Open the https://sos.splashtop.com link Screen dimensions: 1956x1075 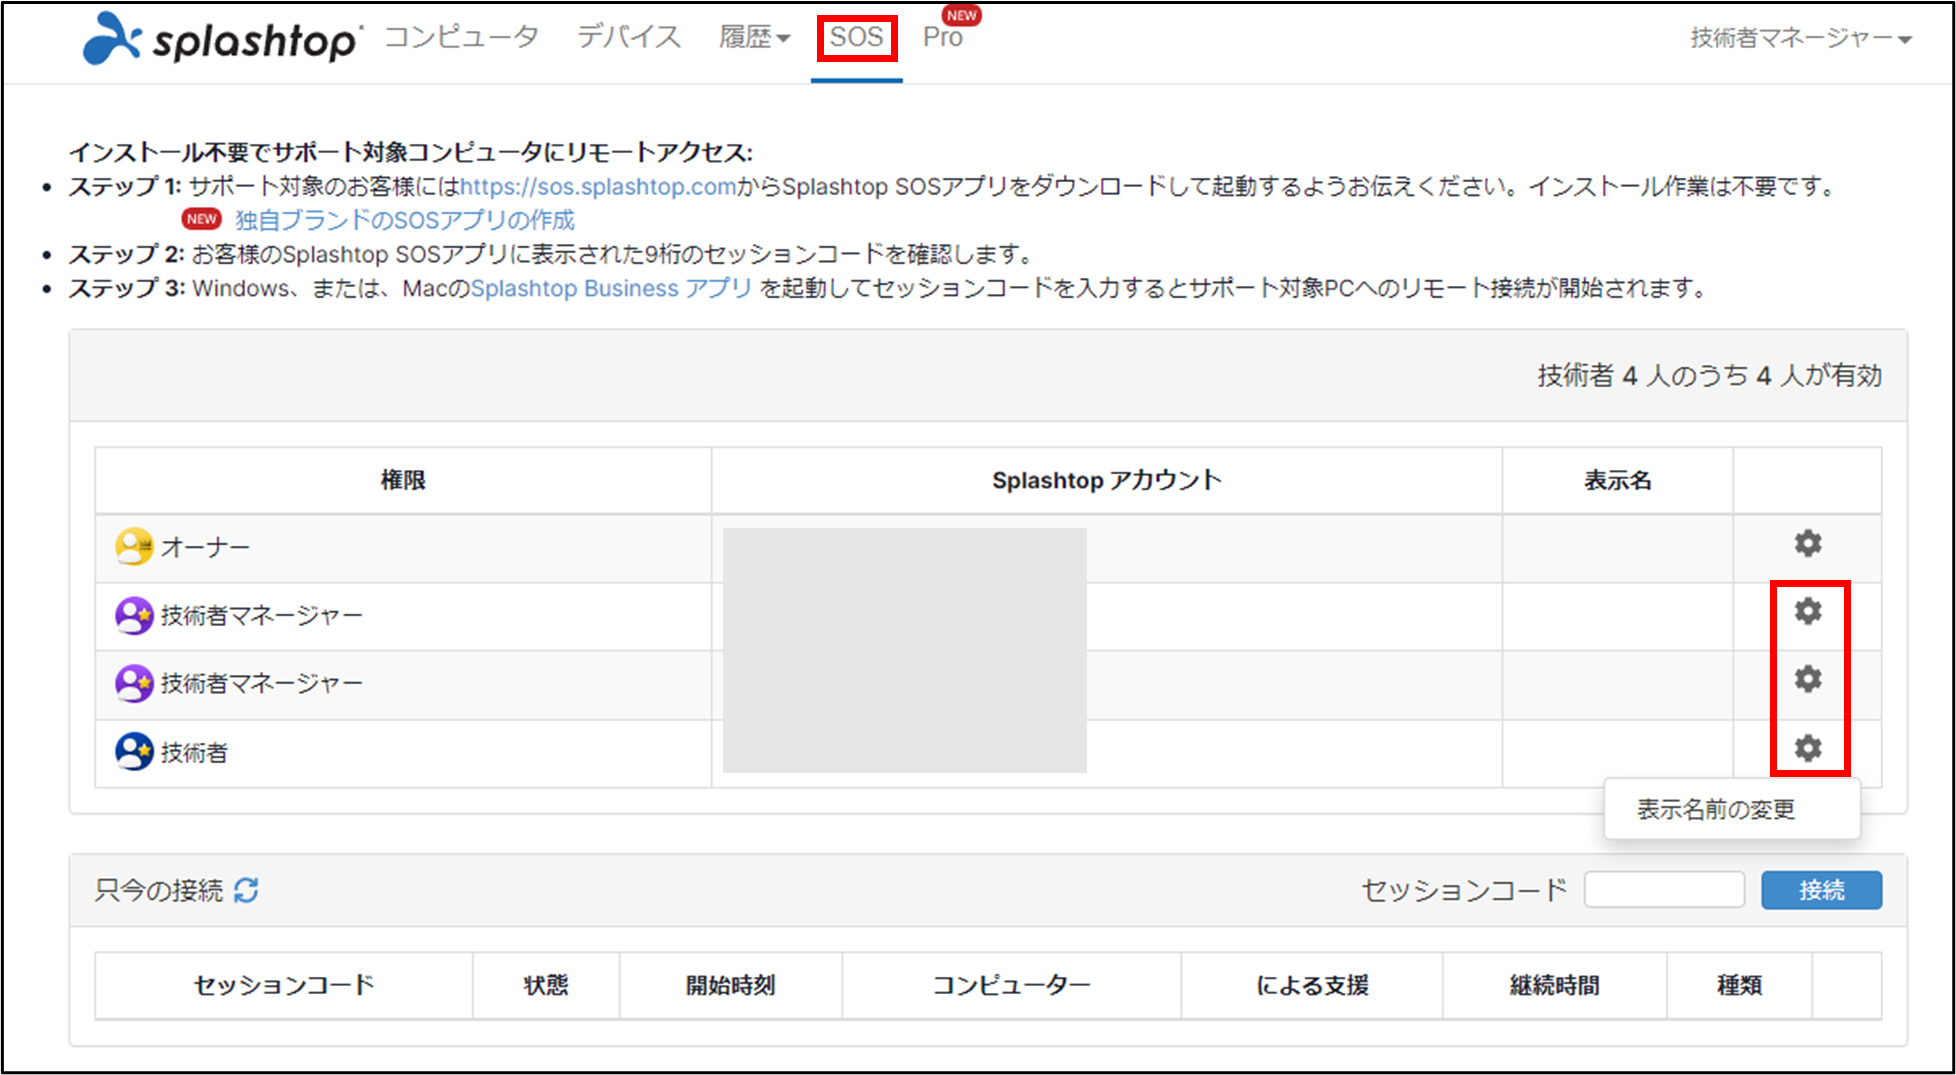[597, 186]
